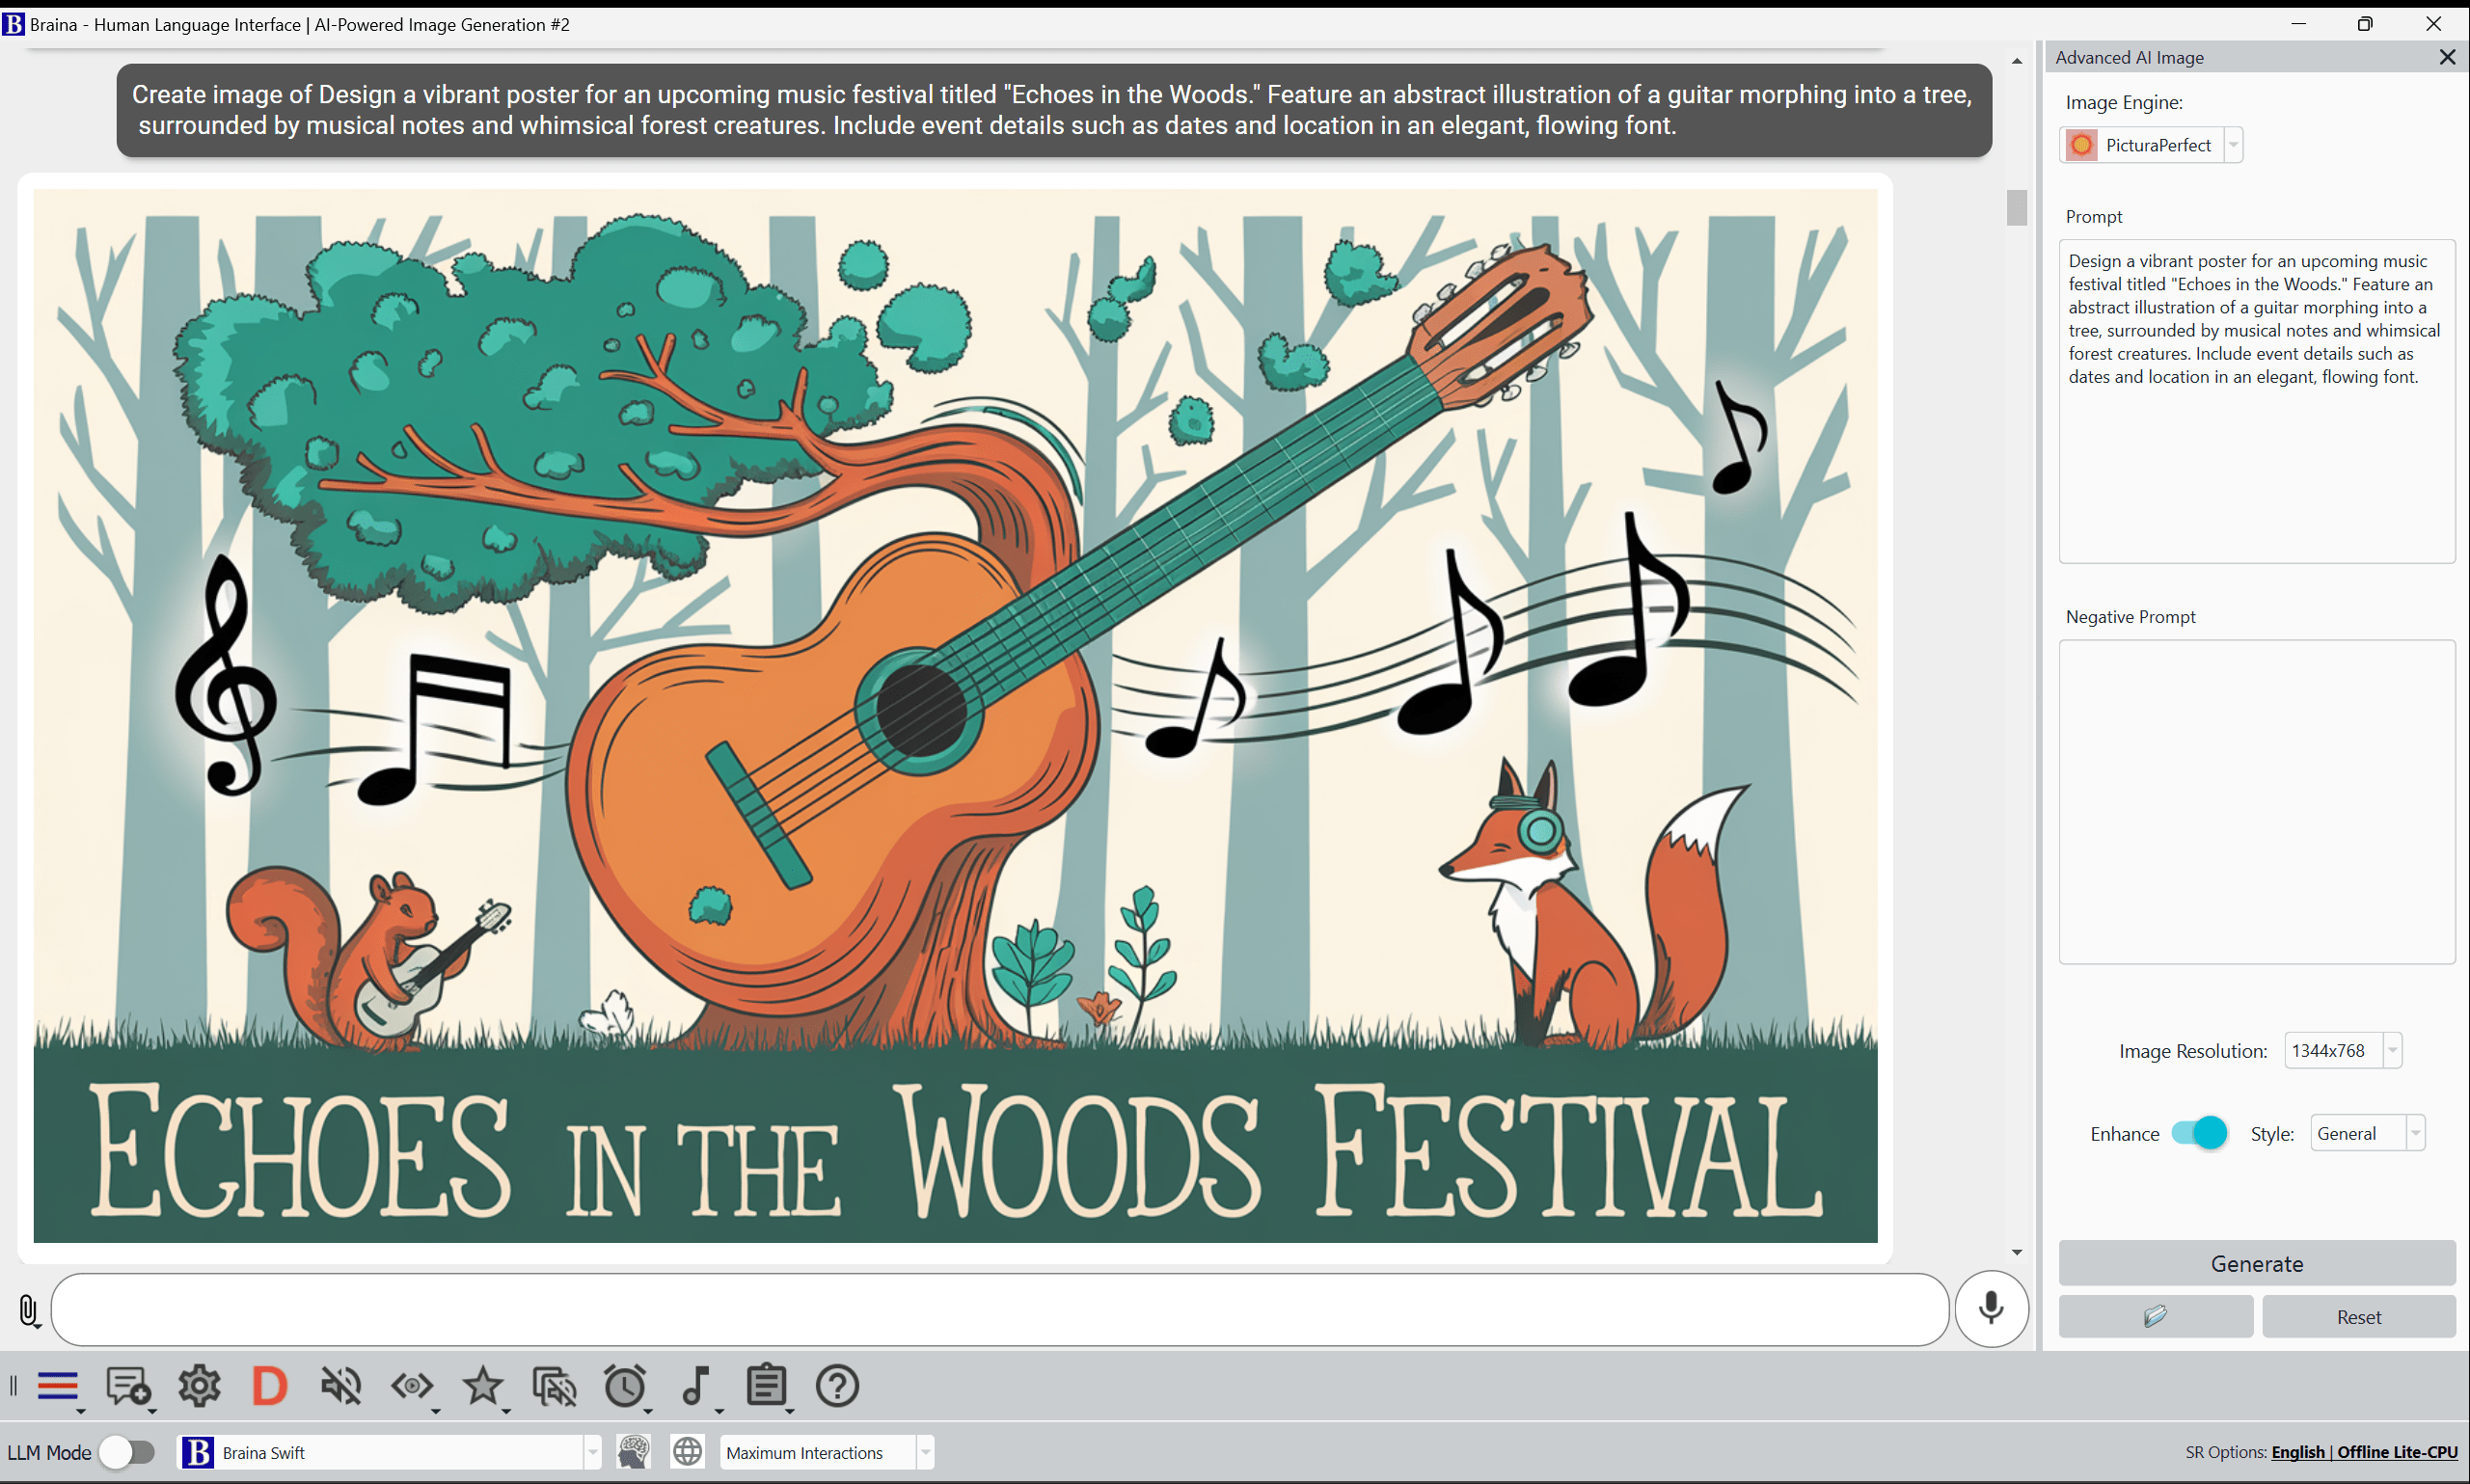
Task: Click in the Negative Prompt box
Action: 2256,802
